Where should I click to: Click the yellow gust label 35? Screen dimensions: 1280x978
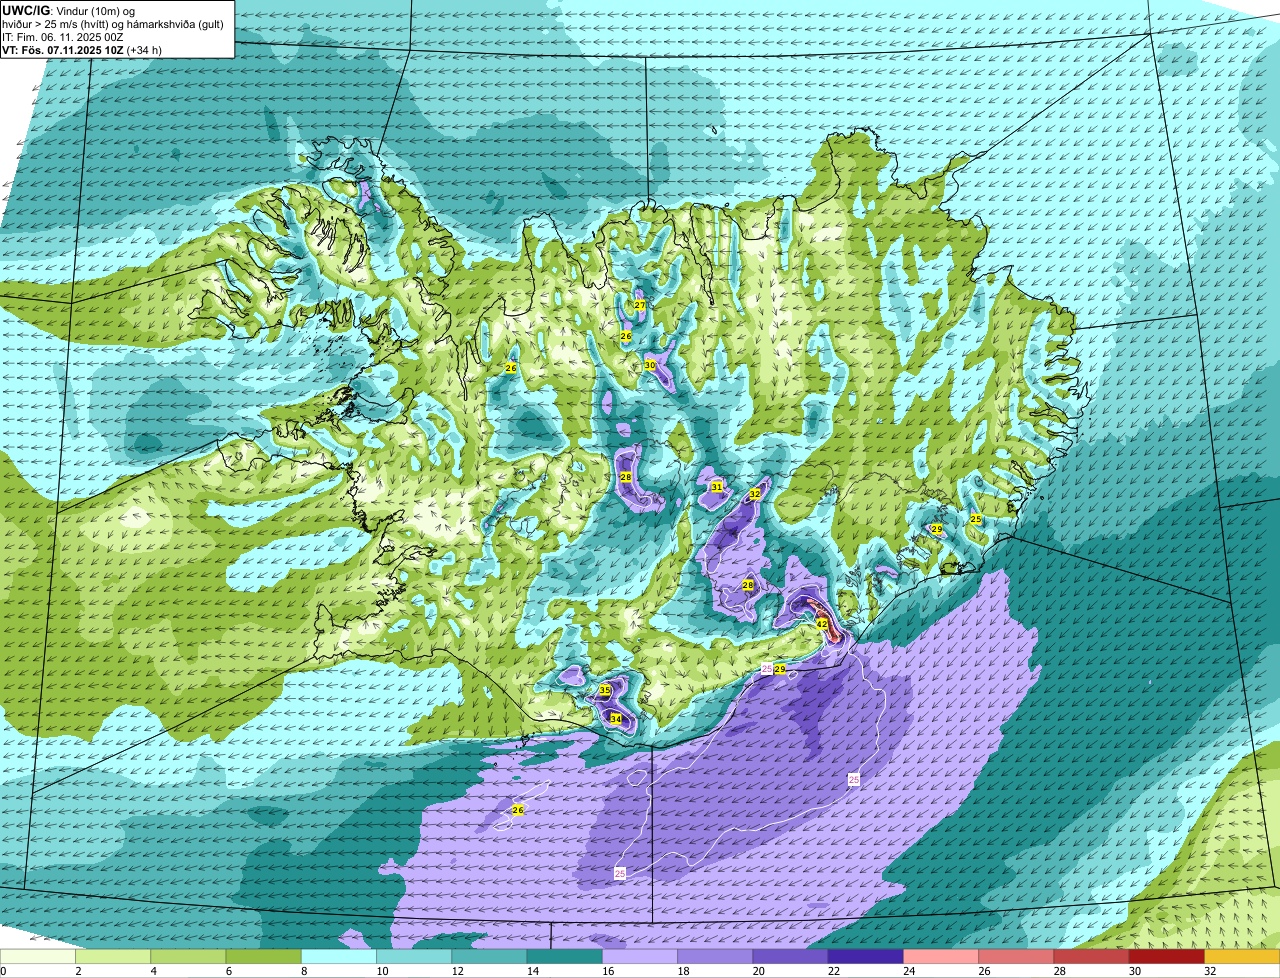pyautogui.click(x=605, y=690)
